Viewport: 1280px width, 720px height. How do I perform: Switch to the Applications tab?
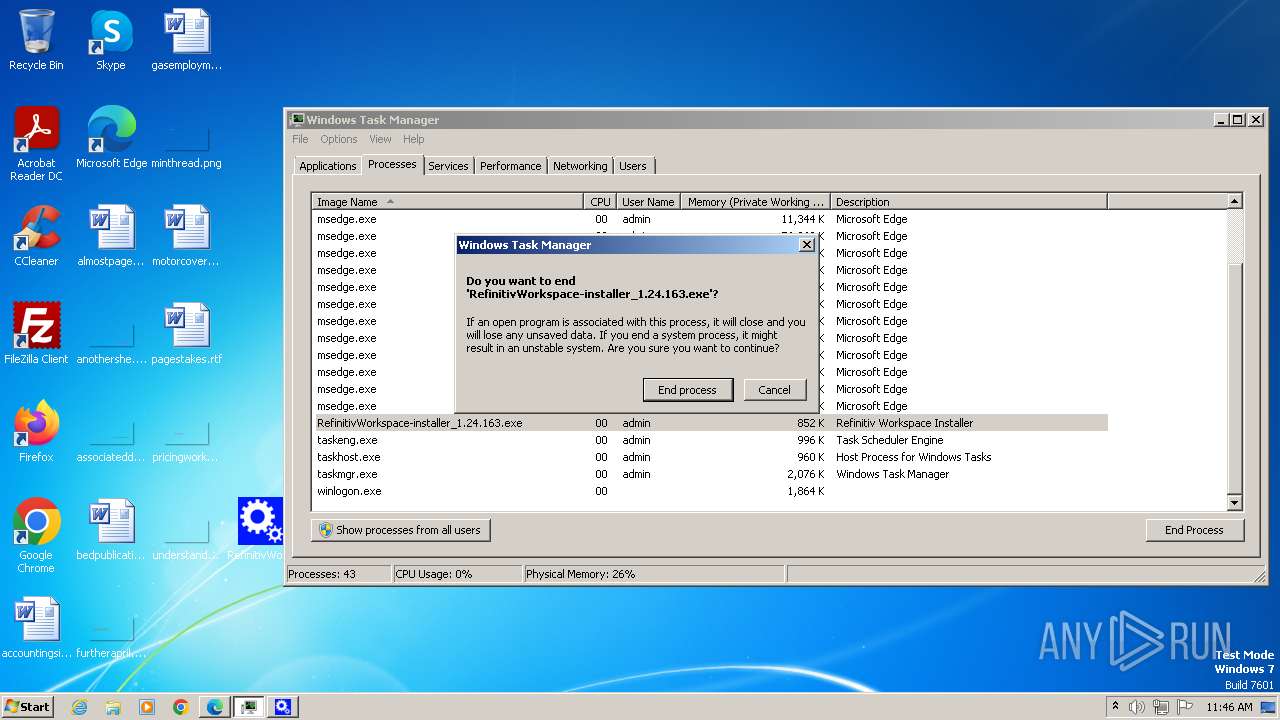(328, 166)
